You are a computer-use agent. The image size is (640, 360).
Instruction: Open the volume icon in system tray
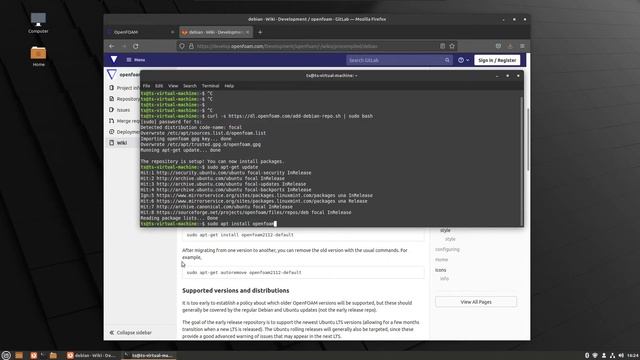click(621, 356)
